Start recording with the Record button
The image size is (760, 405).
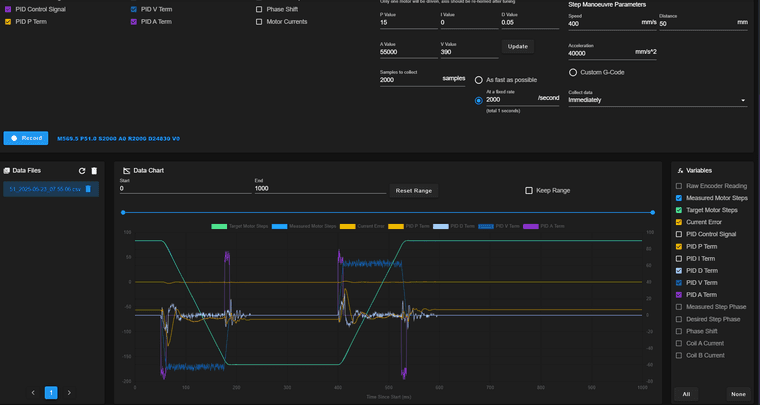coord(26,138)
